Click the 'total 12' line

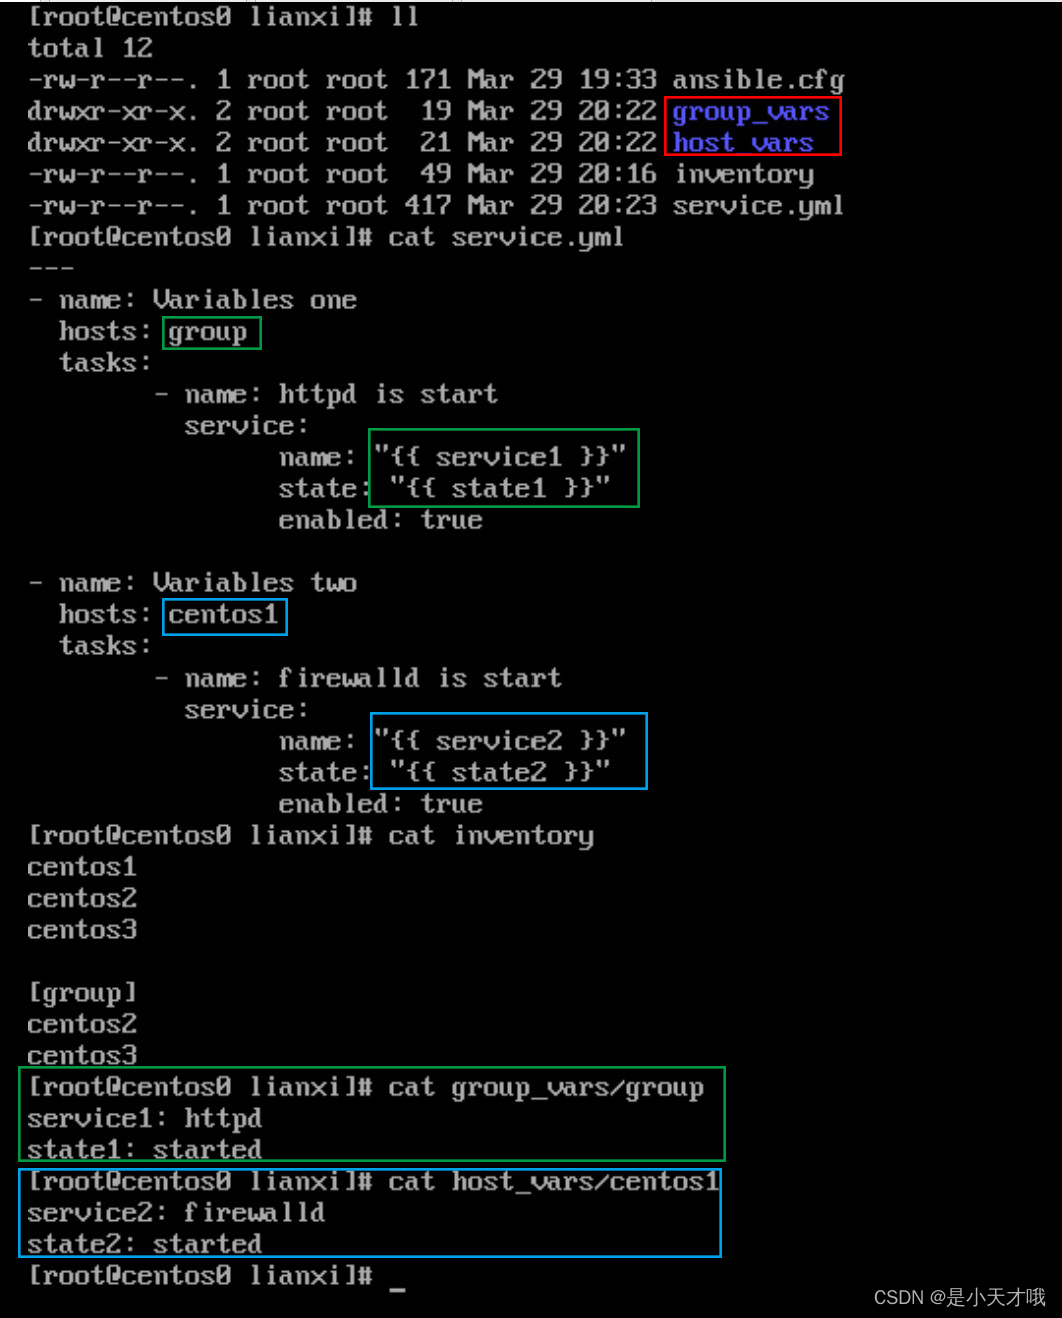[x=90, y=48]
